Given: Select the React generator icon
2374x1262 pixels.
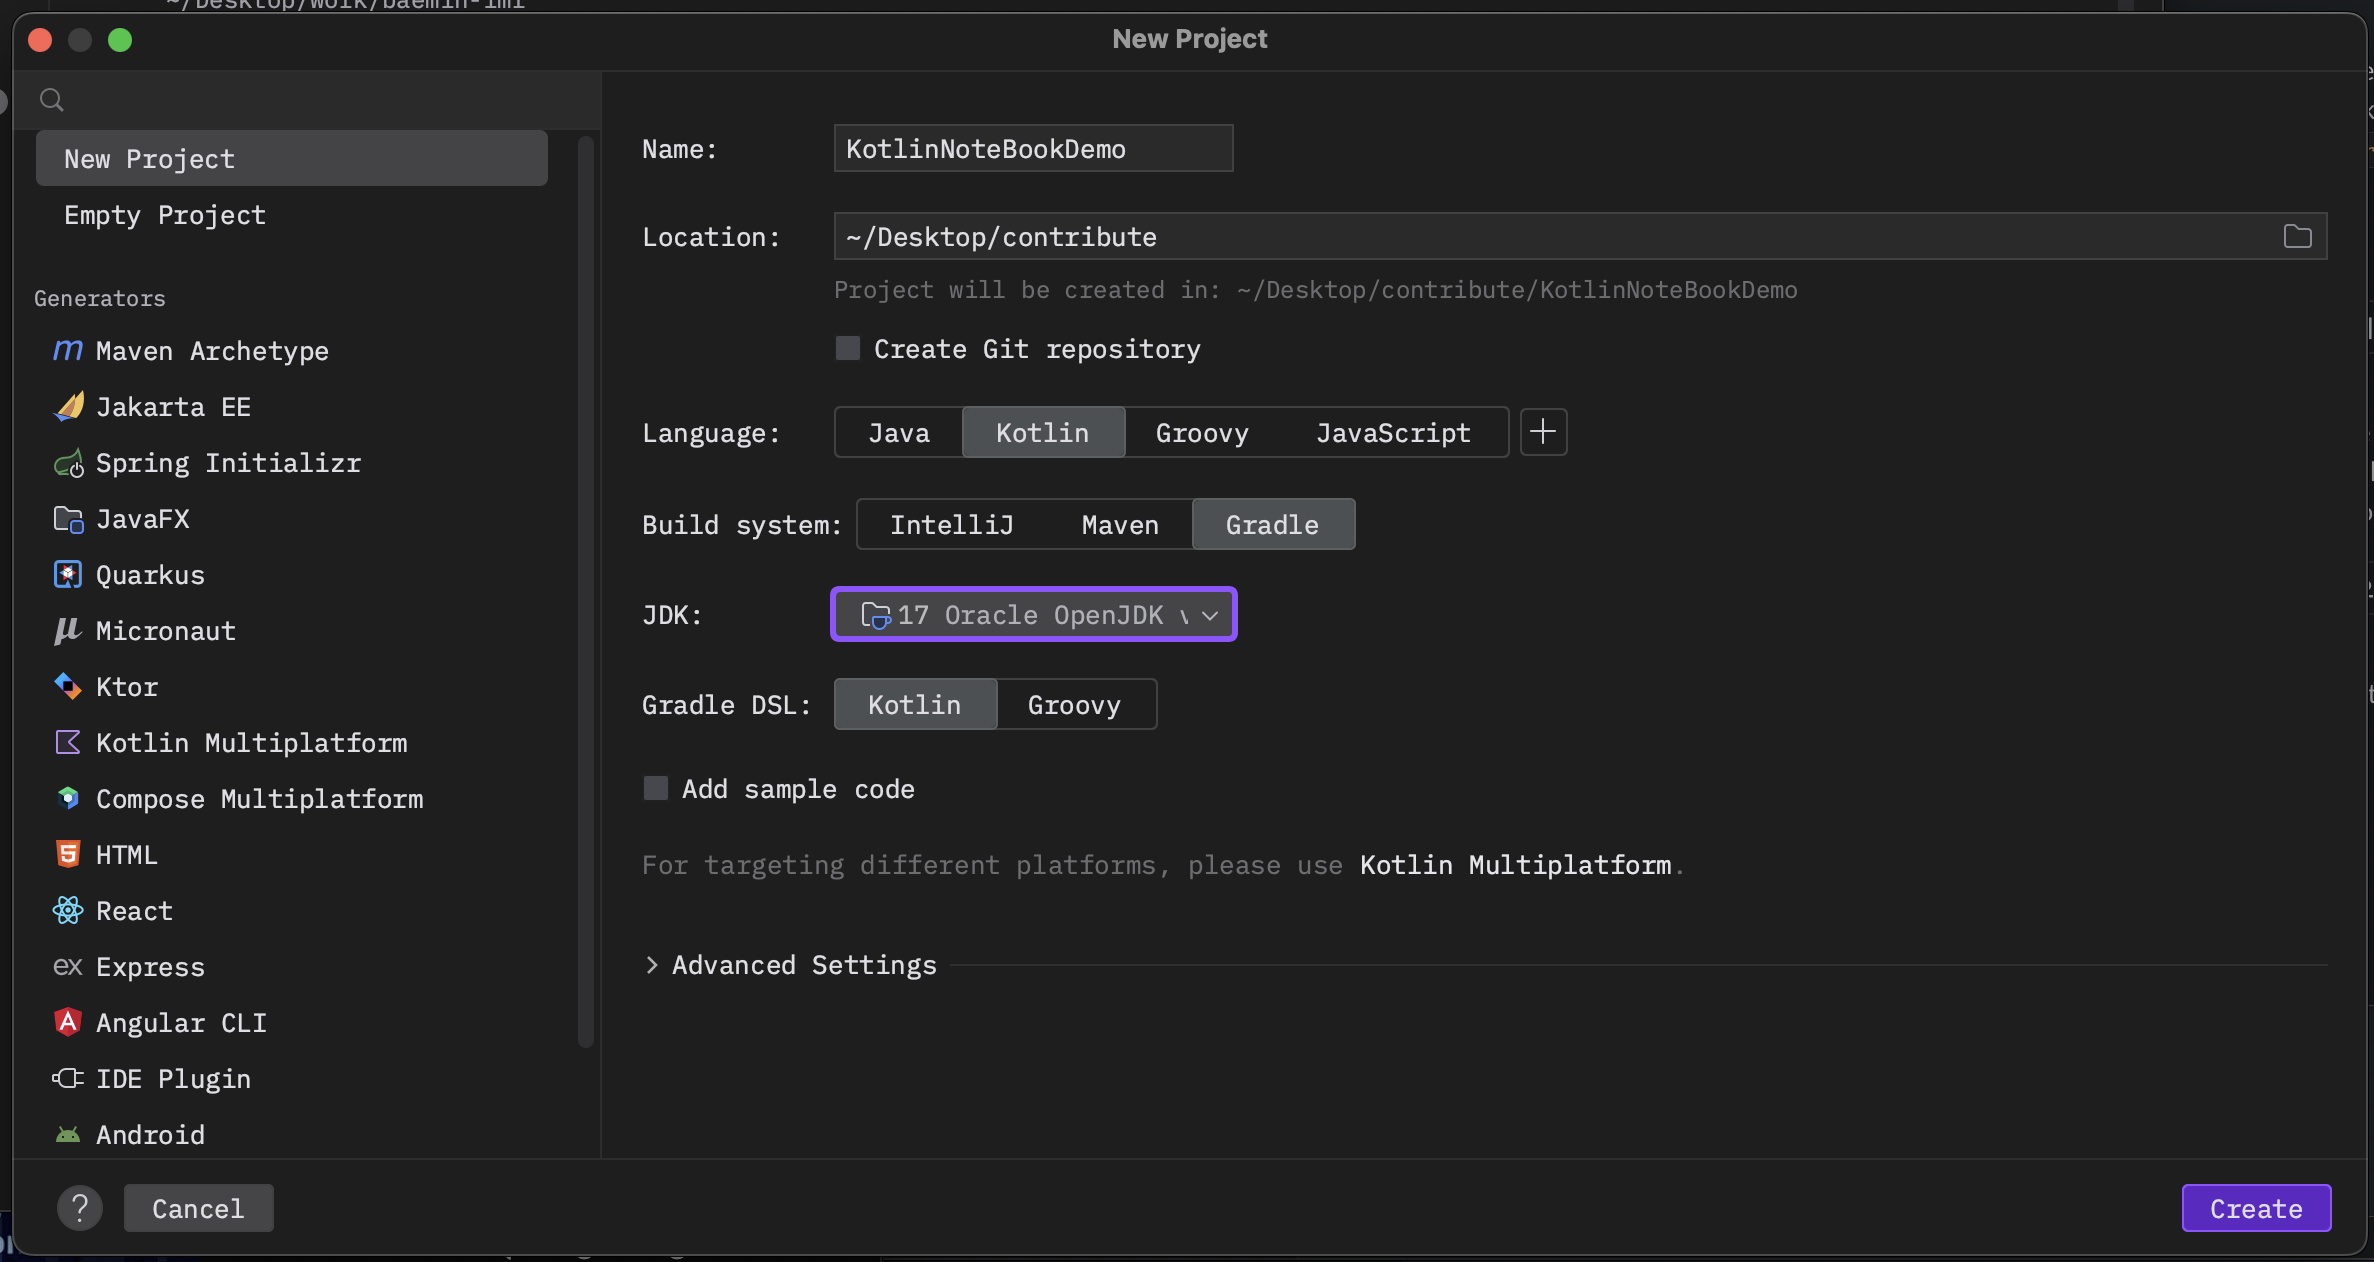Looking at the screenshot, I should coord(67,911).
